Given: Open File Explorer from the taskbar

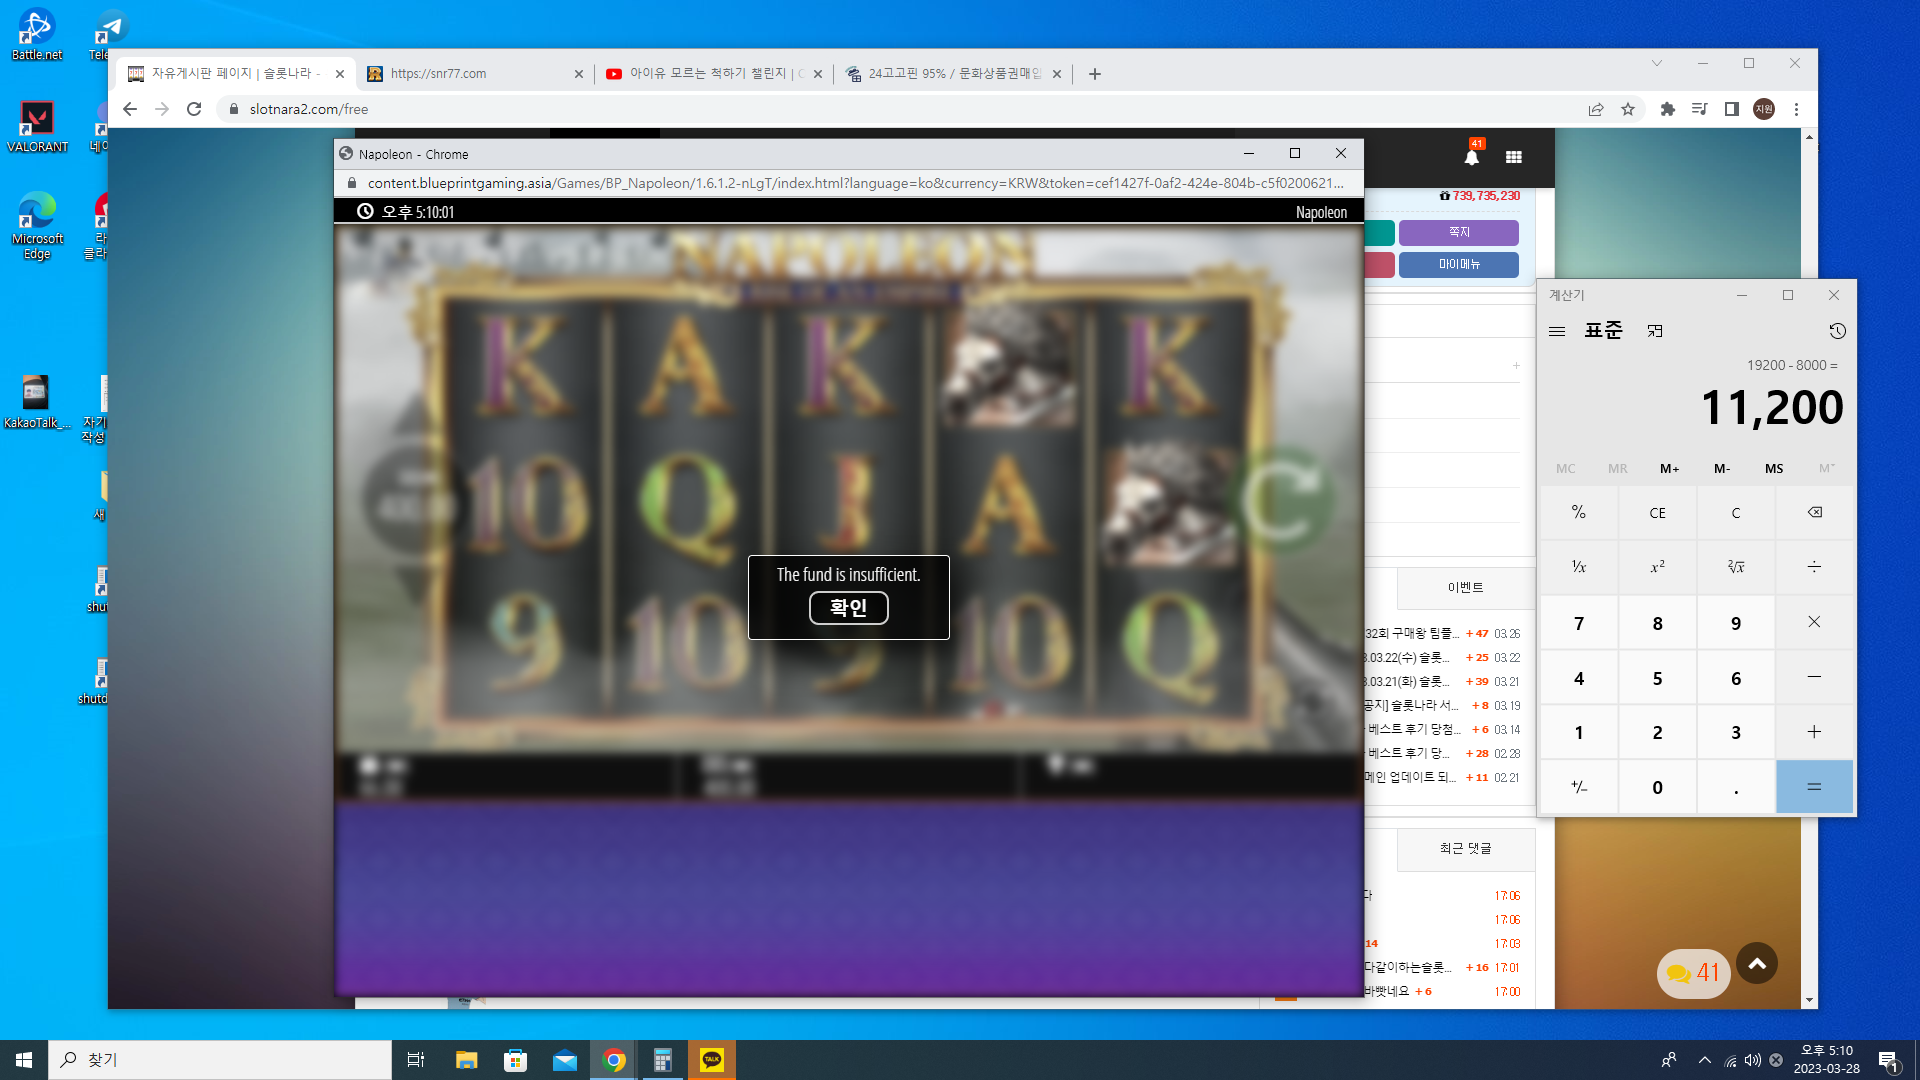Looking at the screenshot, I should click(x=466, y=1060).
